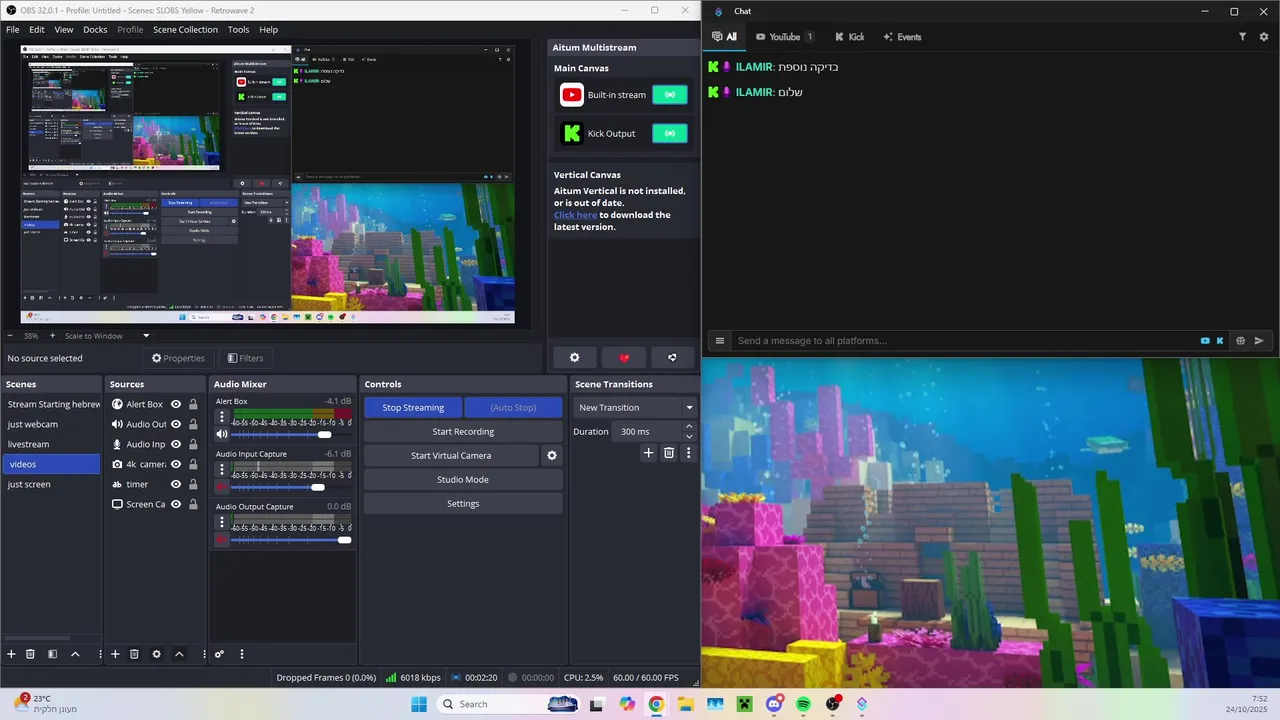1280x720 pixels.
Task: Click the YouTube logo beside Built-in stream
Action: pos(572,95)
